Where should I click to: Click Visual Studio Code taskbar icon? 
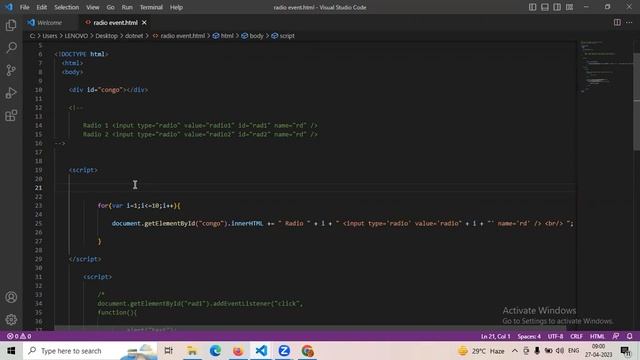click(x=261, y=351)
